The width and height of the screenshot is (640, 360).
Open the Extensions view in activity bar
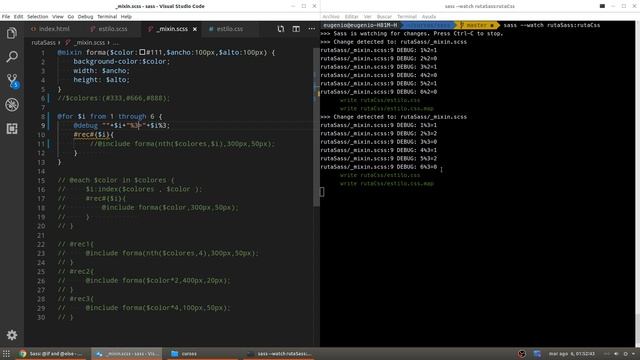click(12, 129)
